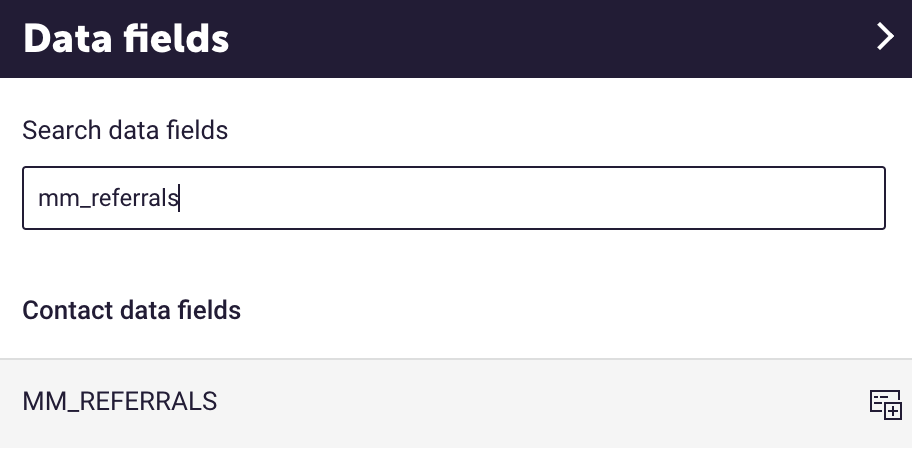Click the Contact data fields heading
Screen dimensions: 912x460
click(x=131, y=310)
